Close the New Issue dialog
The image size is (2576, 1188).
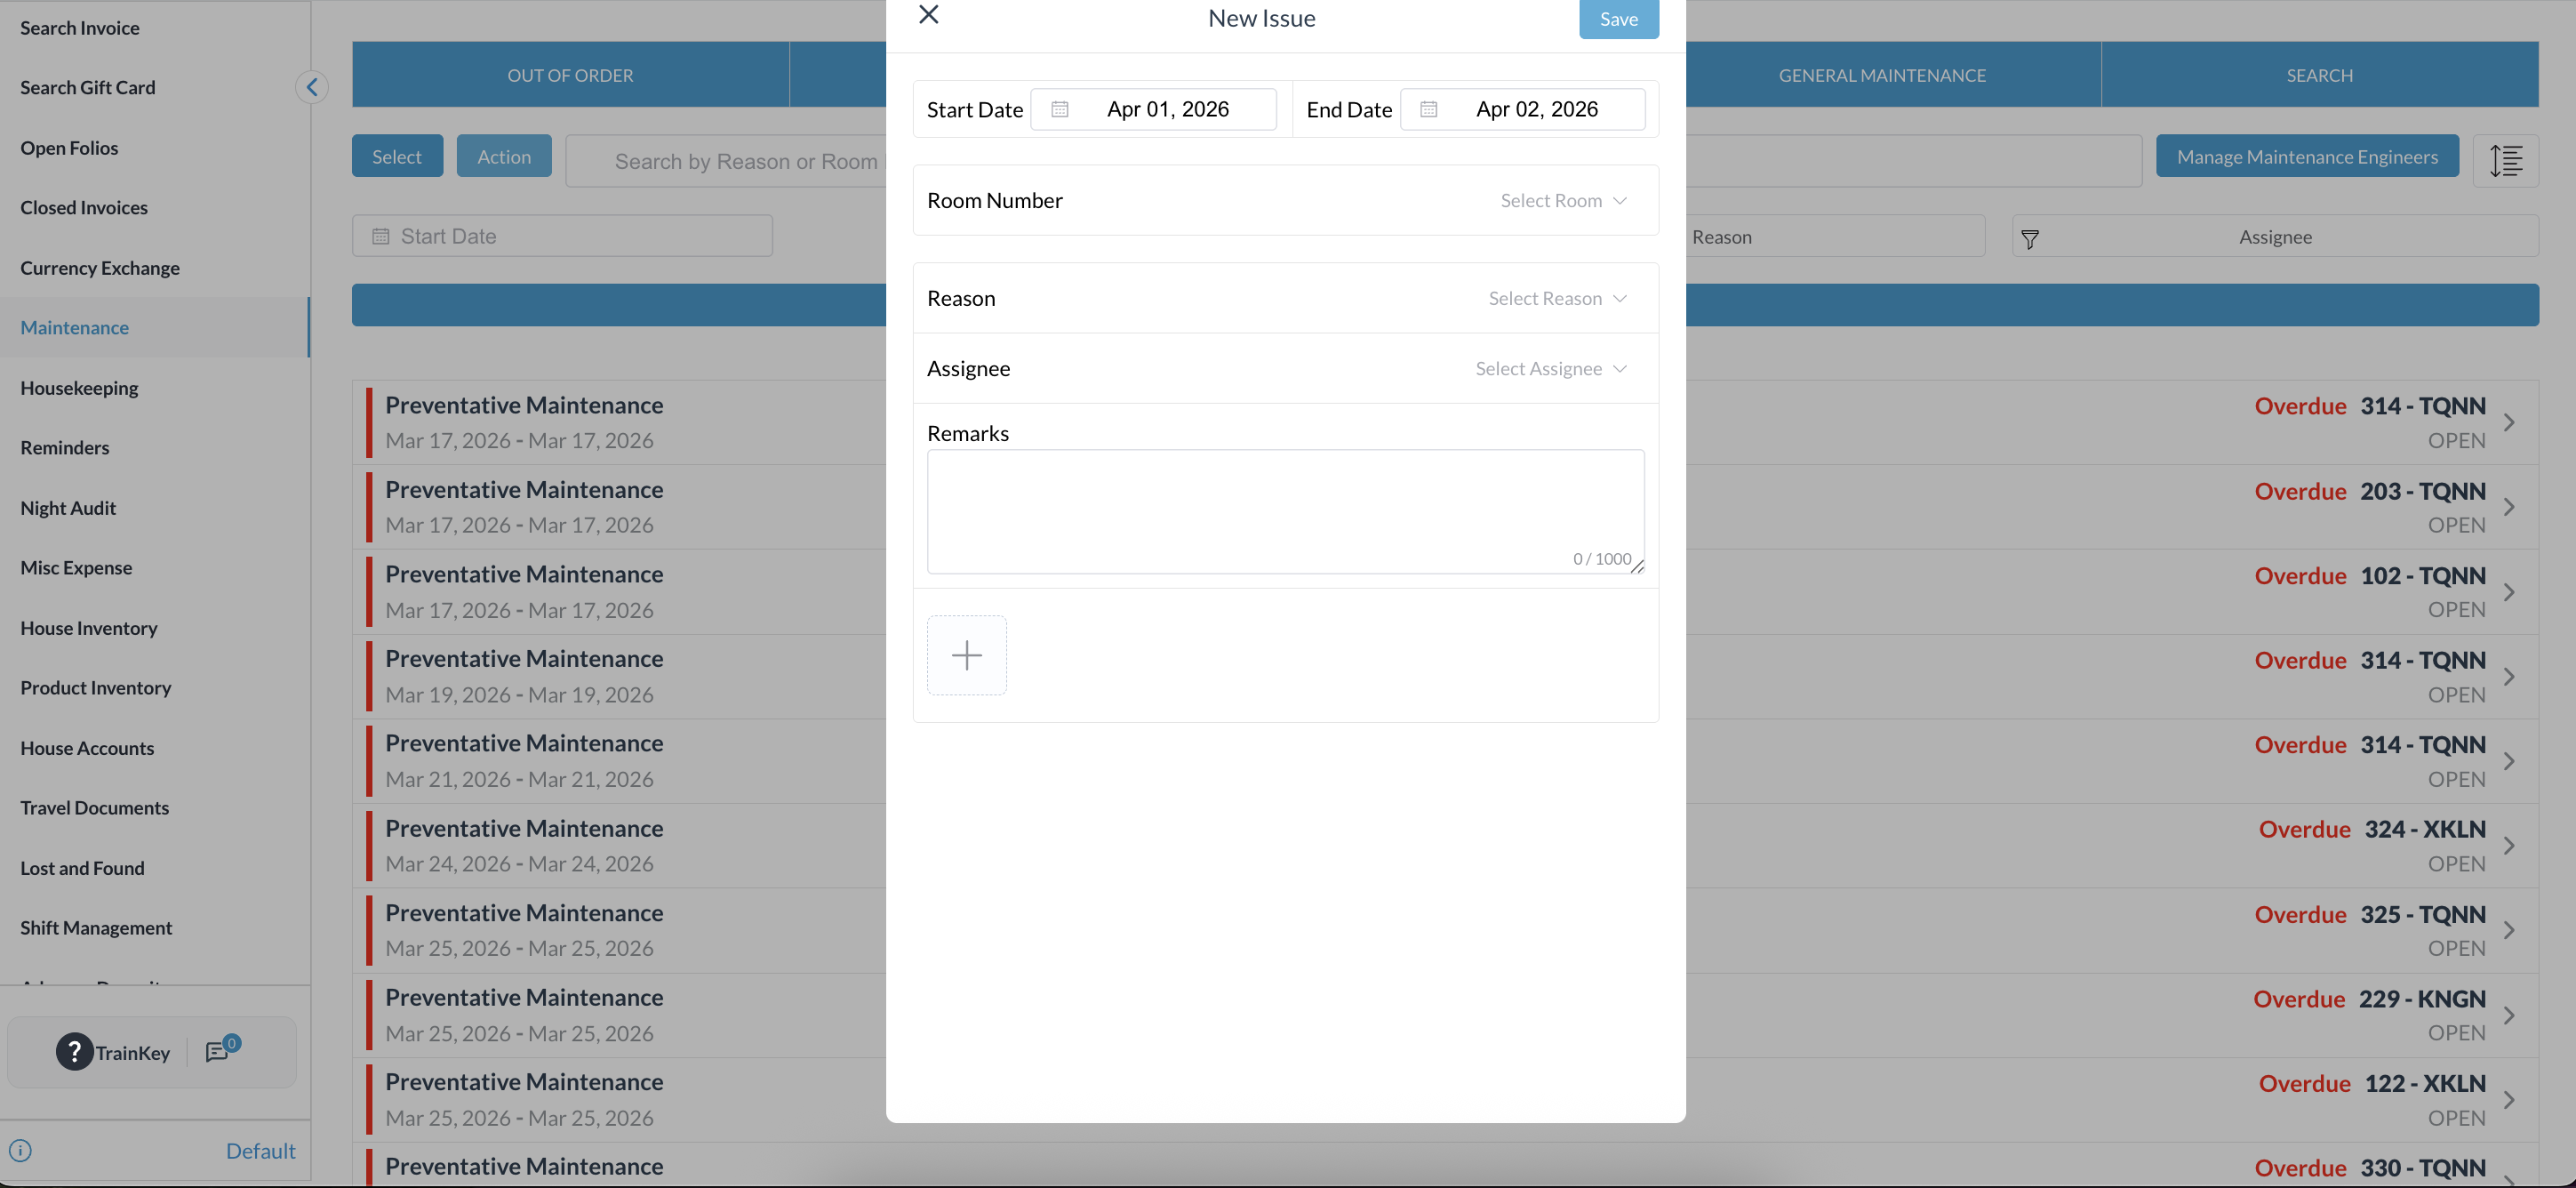928,15
